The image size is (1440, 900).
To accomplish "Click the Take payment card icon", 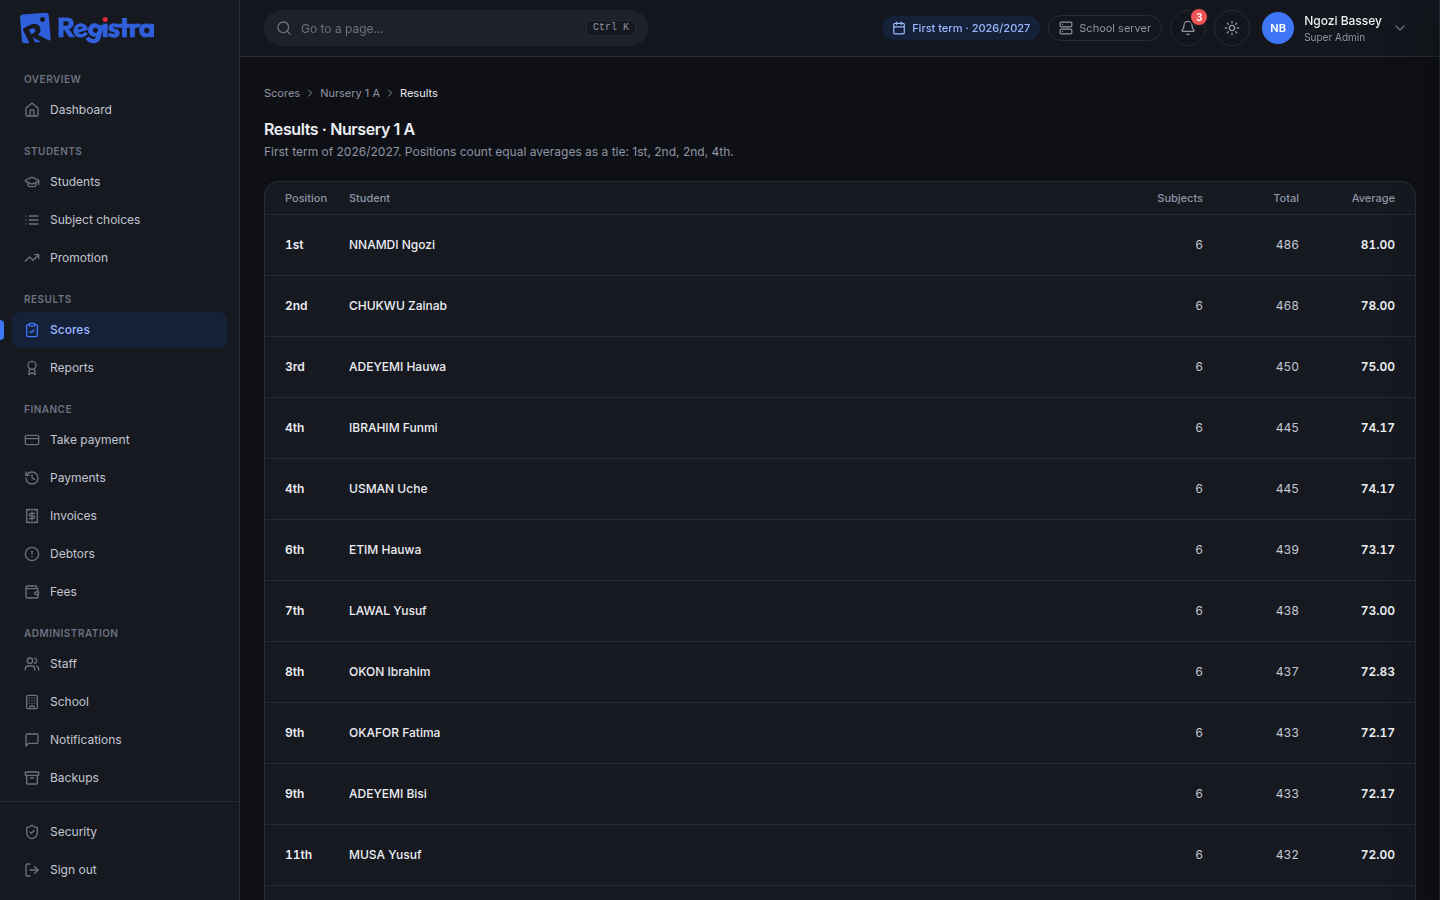I will click(x=32, y=440).
